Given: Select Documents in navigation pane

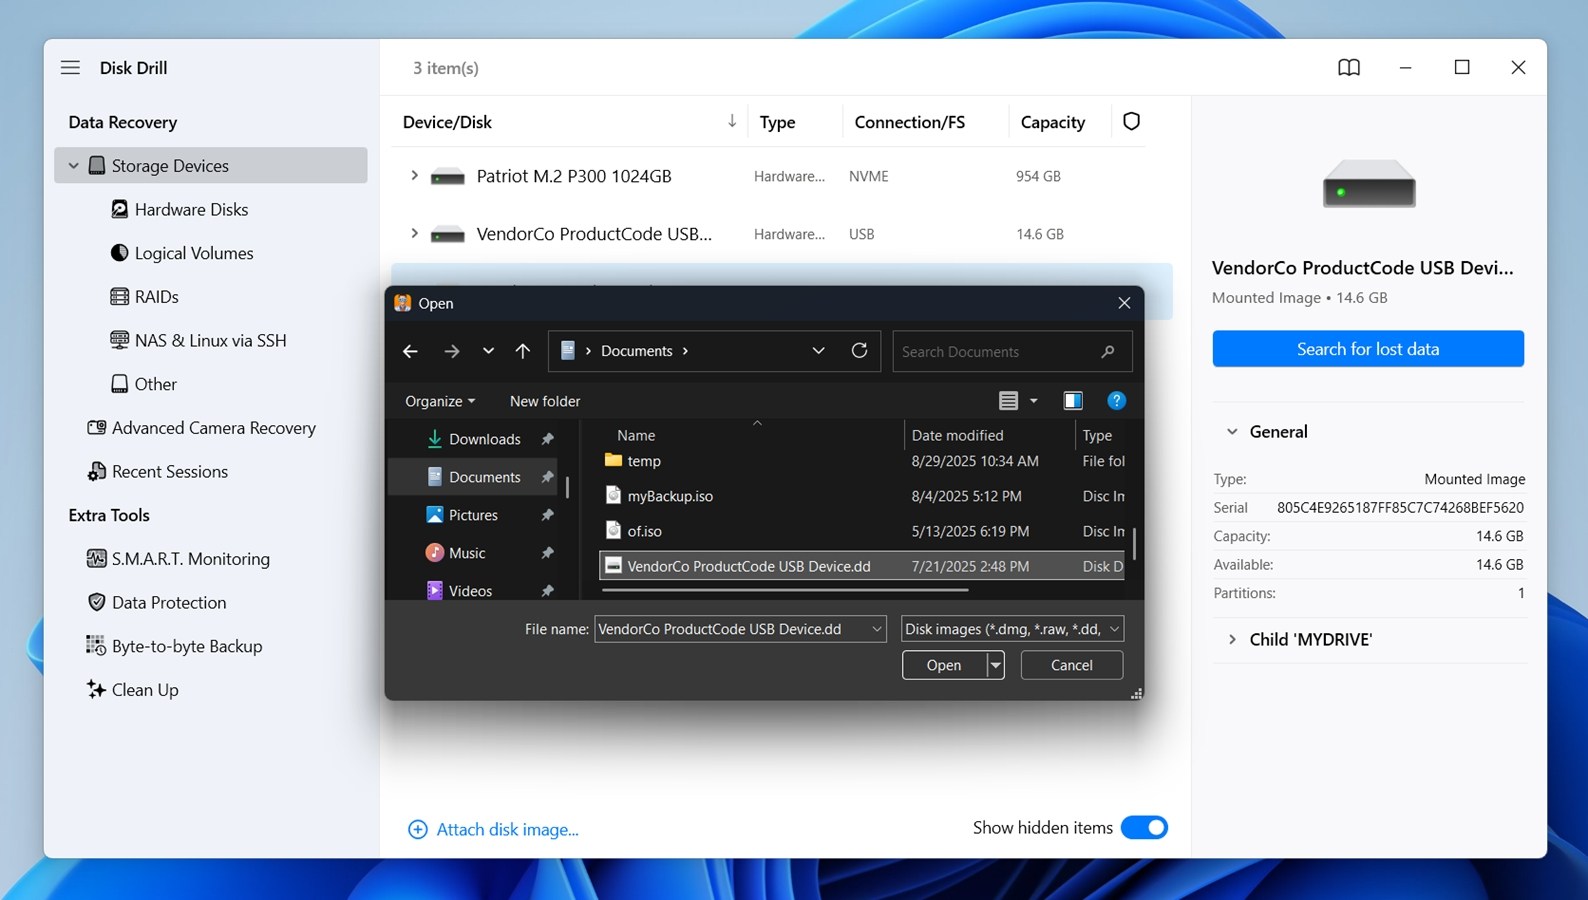Looking at the screenshot, I should coord(473,477).
